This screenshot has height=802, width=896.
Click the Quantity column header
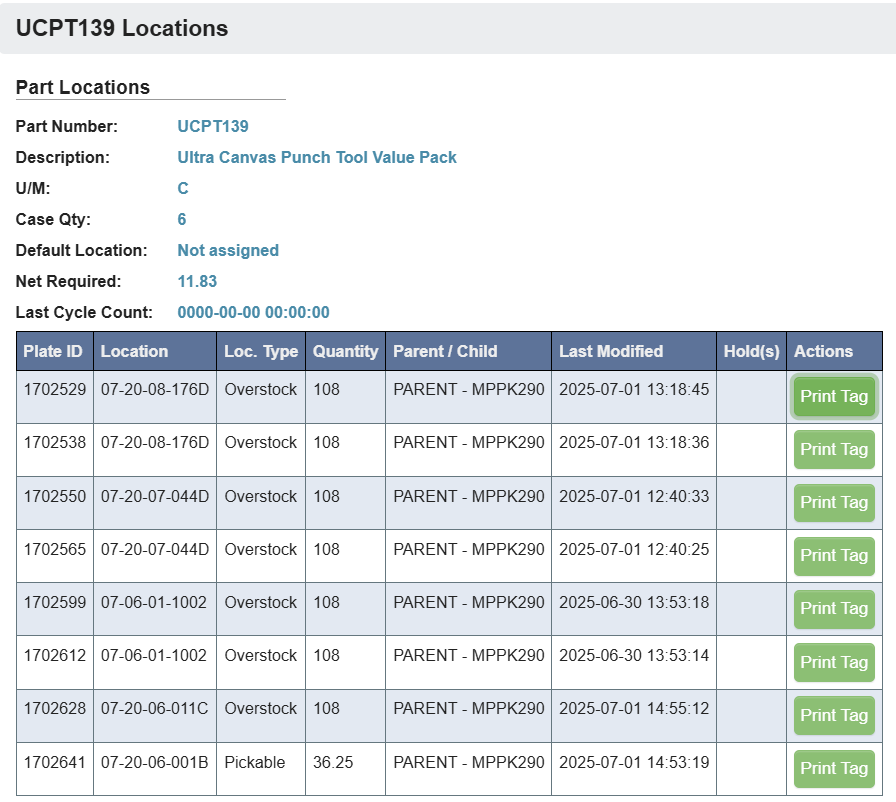coord(345,351)
